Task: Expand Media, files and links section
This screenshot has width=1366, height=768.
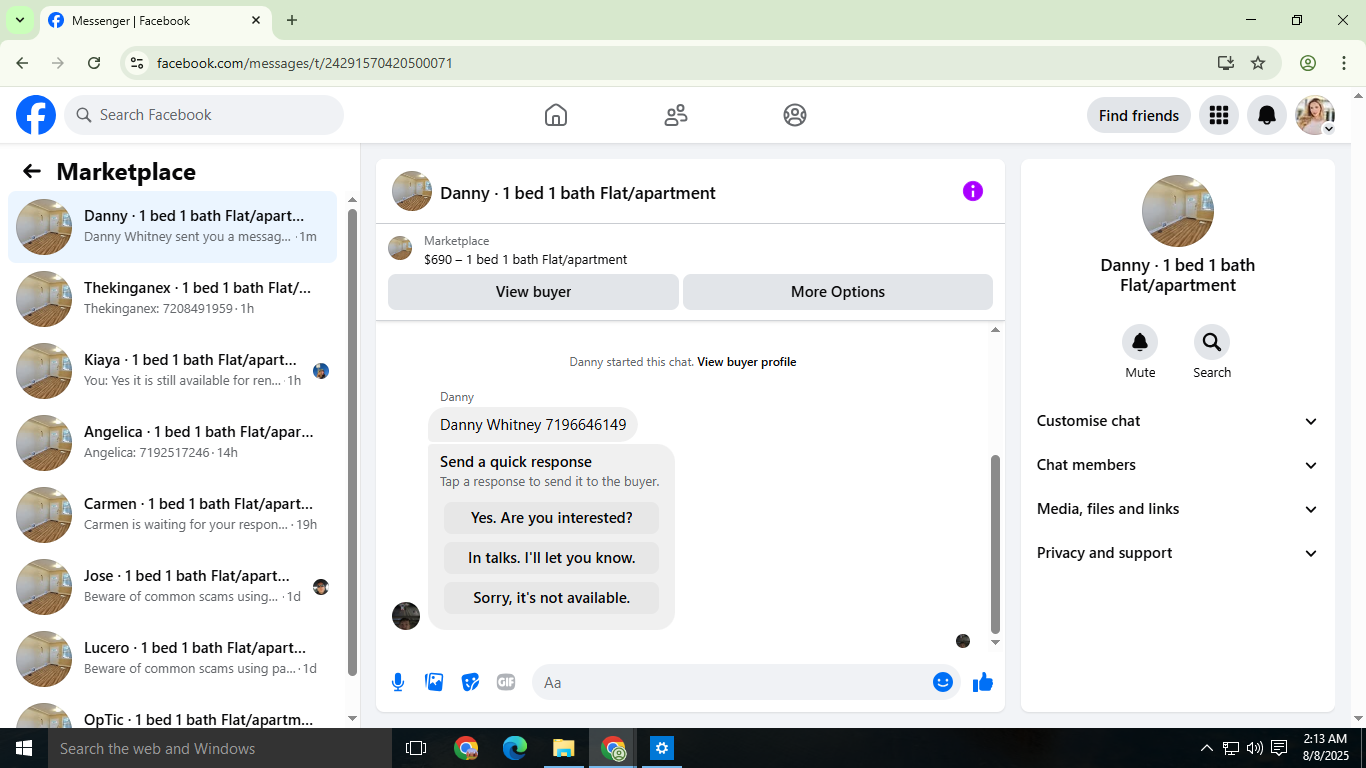Action: pos(1178,509)
